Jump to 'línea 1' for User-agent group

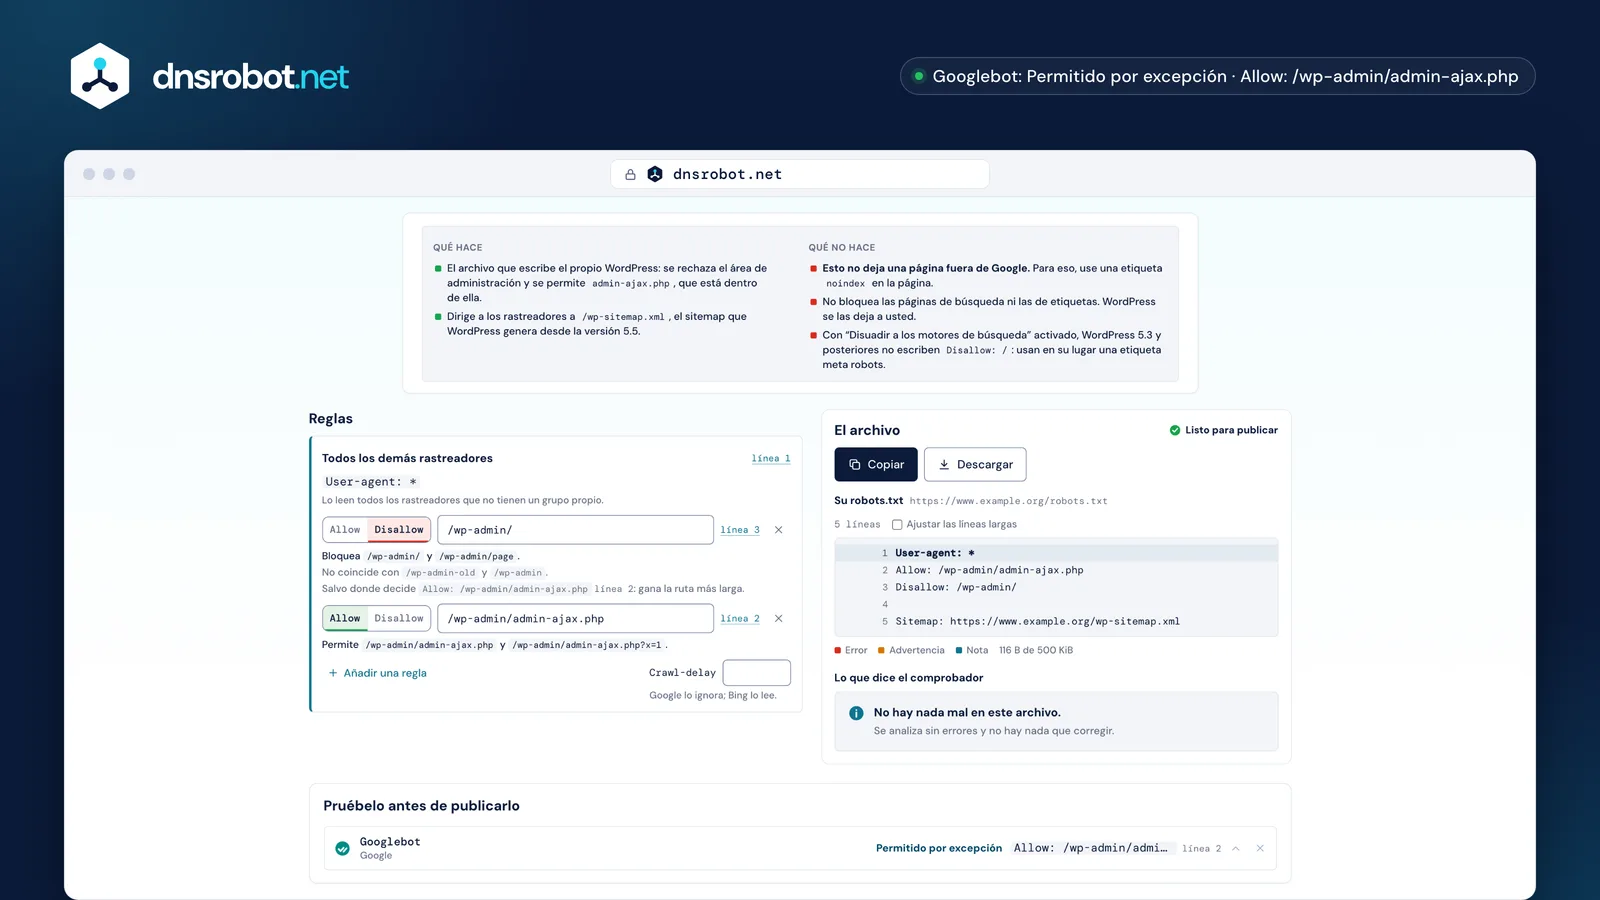click(x=771, y=458)
